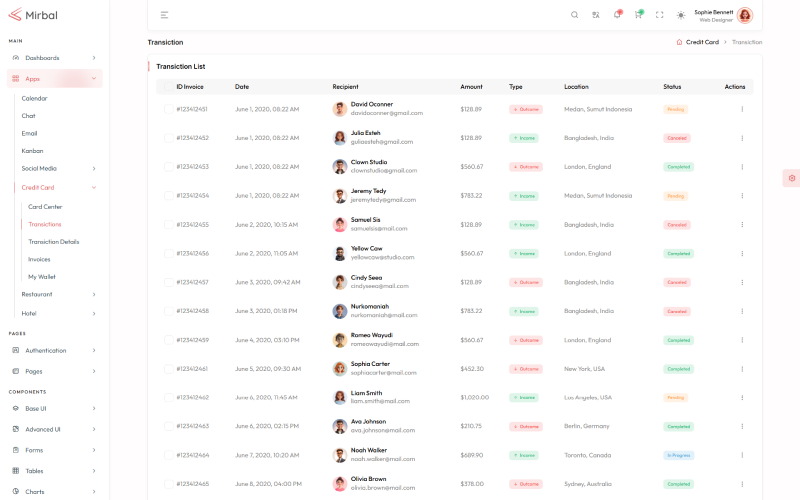The image size is (800, 500).
Task: Check the select-all checkbox in table header
Action: pyautogui.click(x=168, y=87)
